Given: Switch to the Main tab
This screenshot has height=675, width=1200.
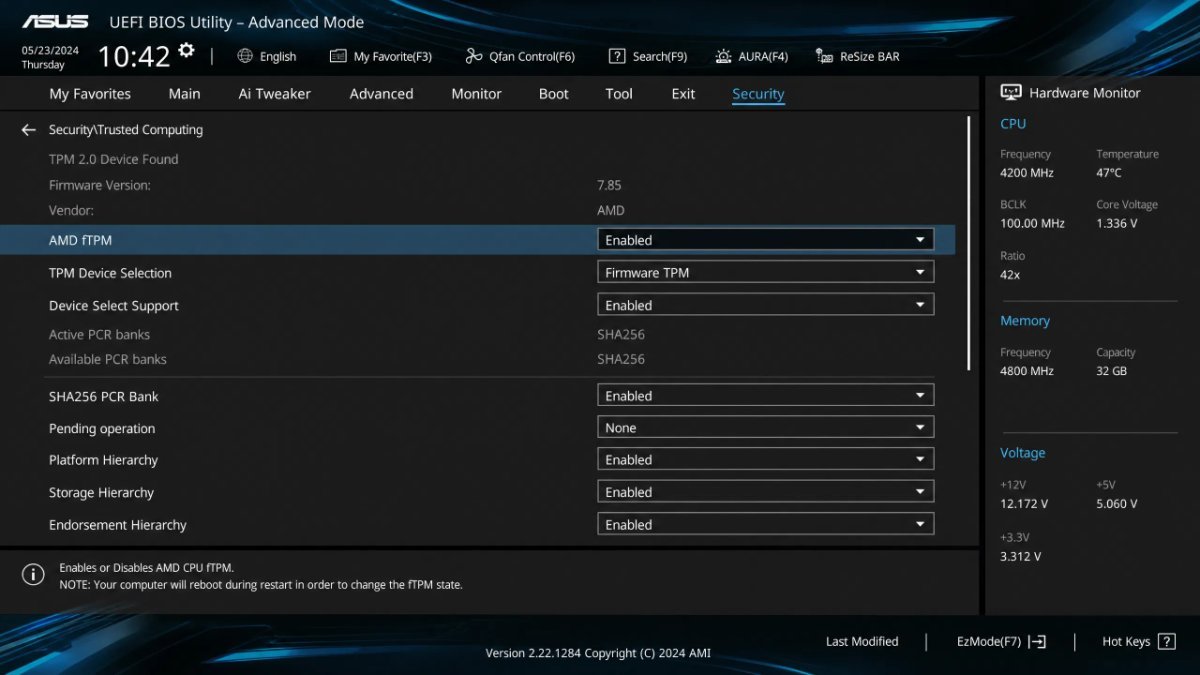Looking at the screenshot, I should tap(184, 94).
